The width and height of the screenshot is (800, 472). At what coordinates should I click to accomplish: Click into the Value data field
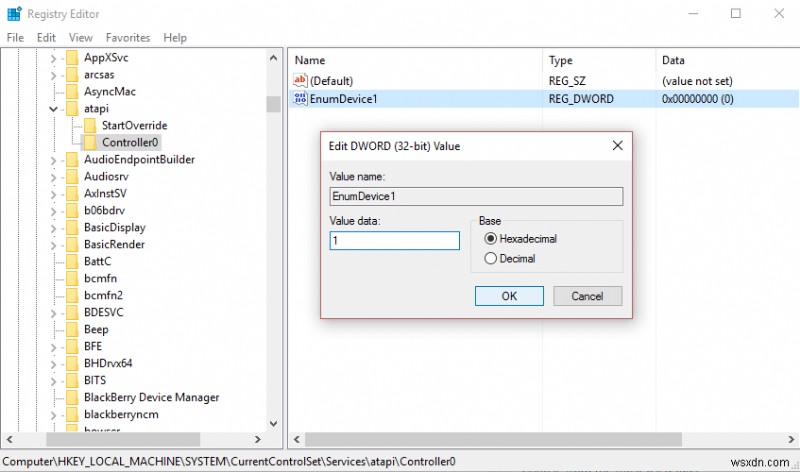click(394, 240)
